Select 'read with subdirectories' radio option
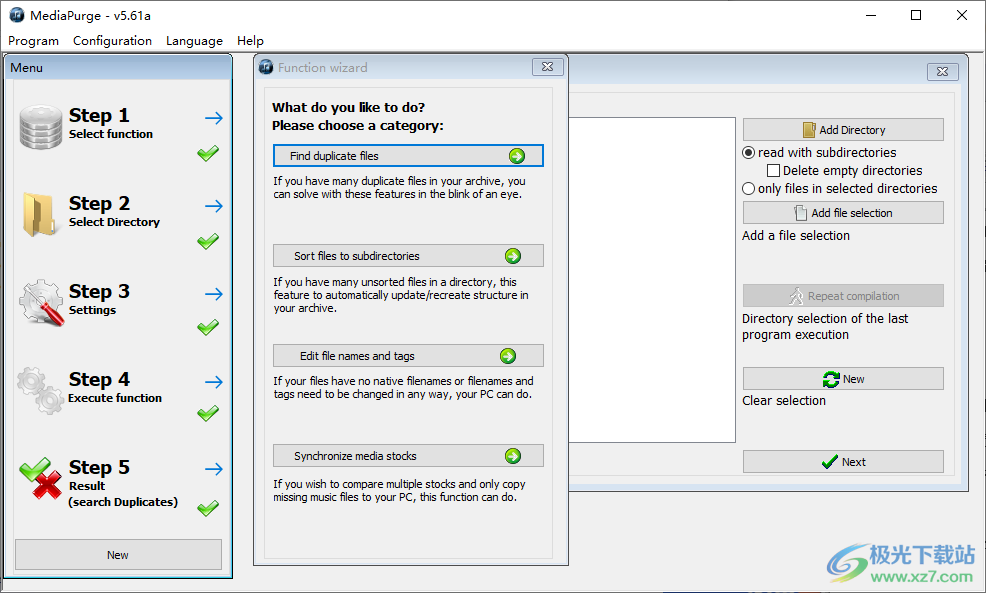This screenshot has height=593, width=986. pyautogui.click(x=749, y=153)
